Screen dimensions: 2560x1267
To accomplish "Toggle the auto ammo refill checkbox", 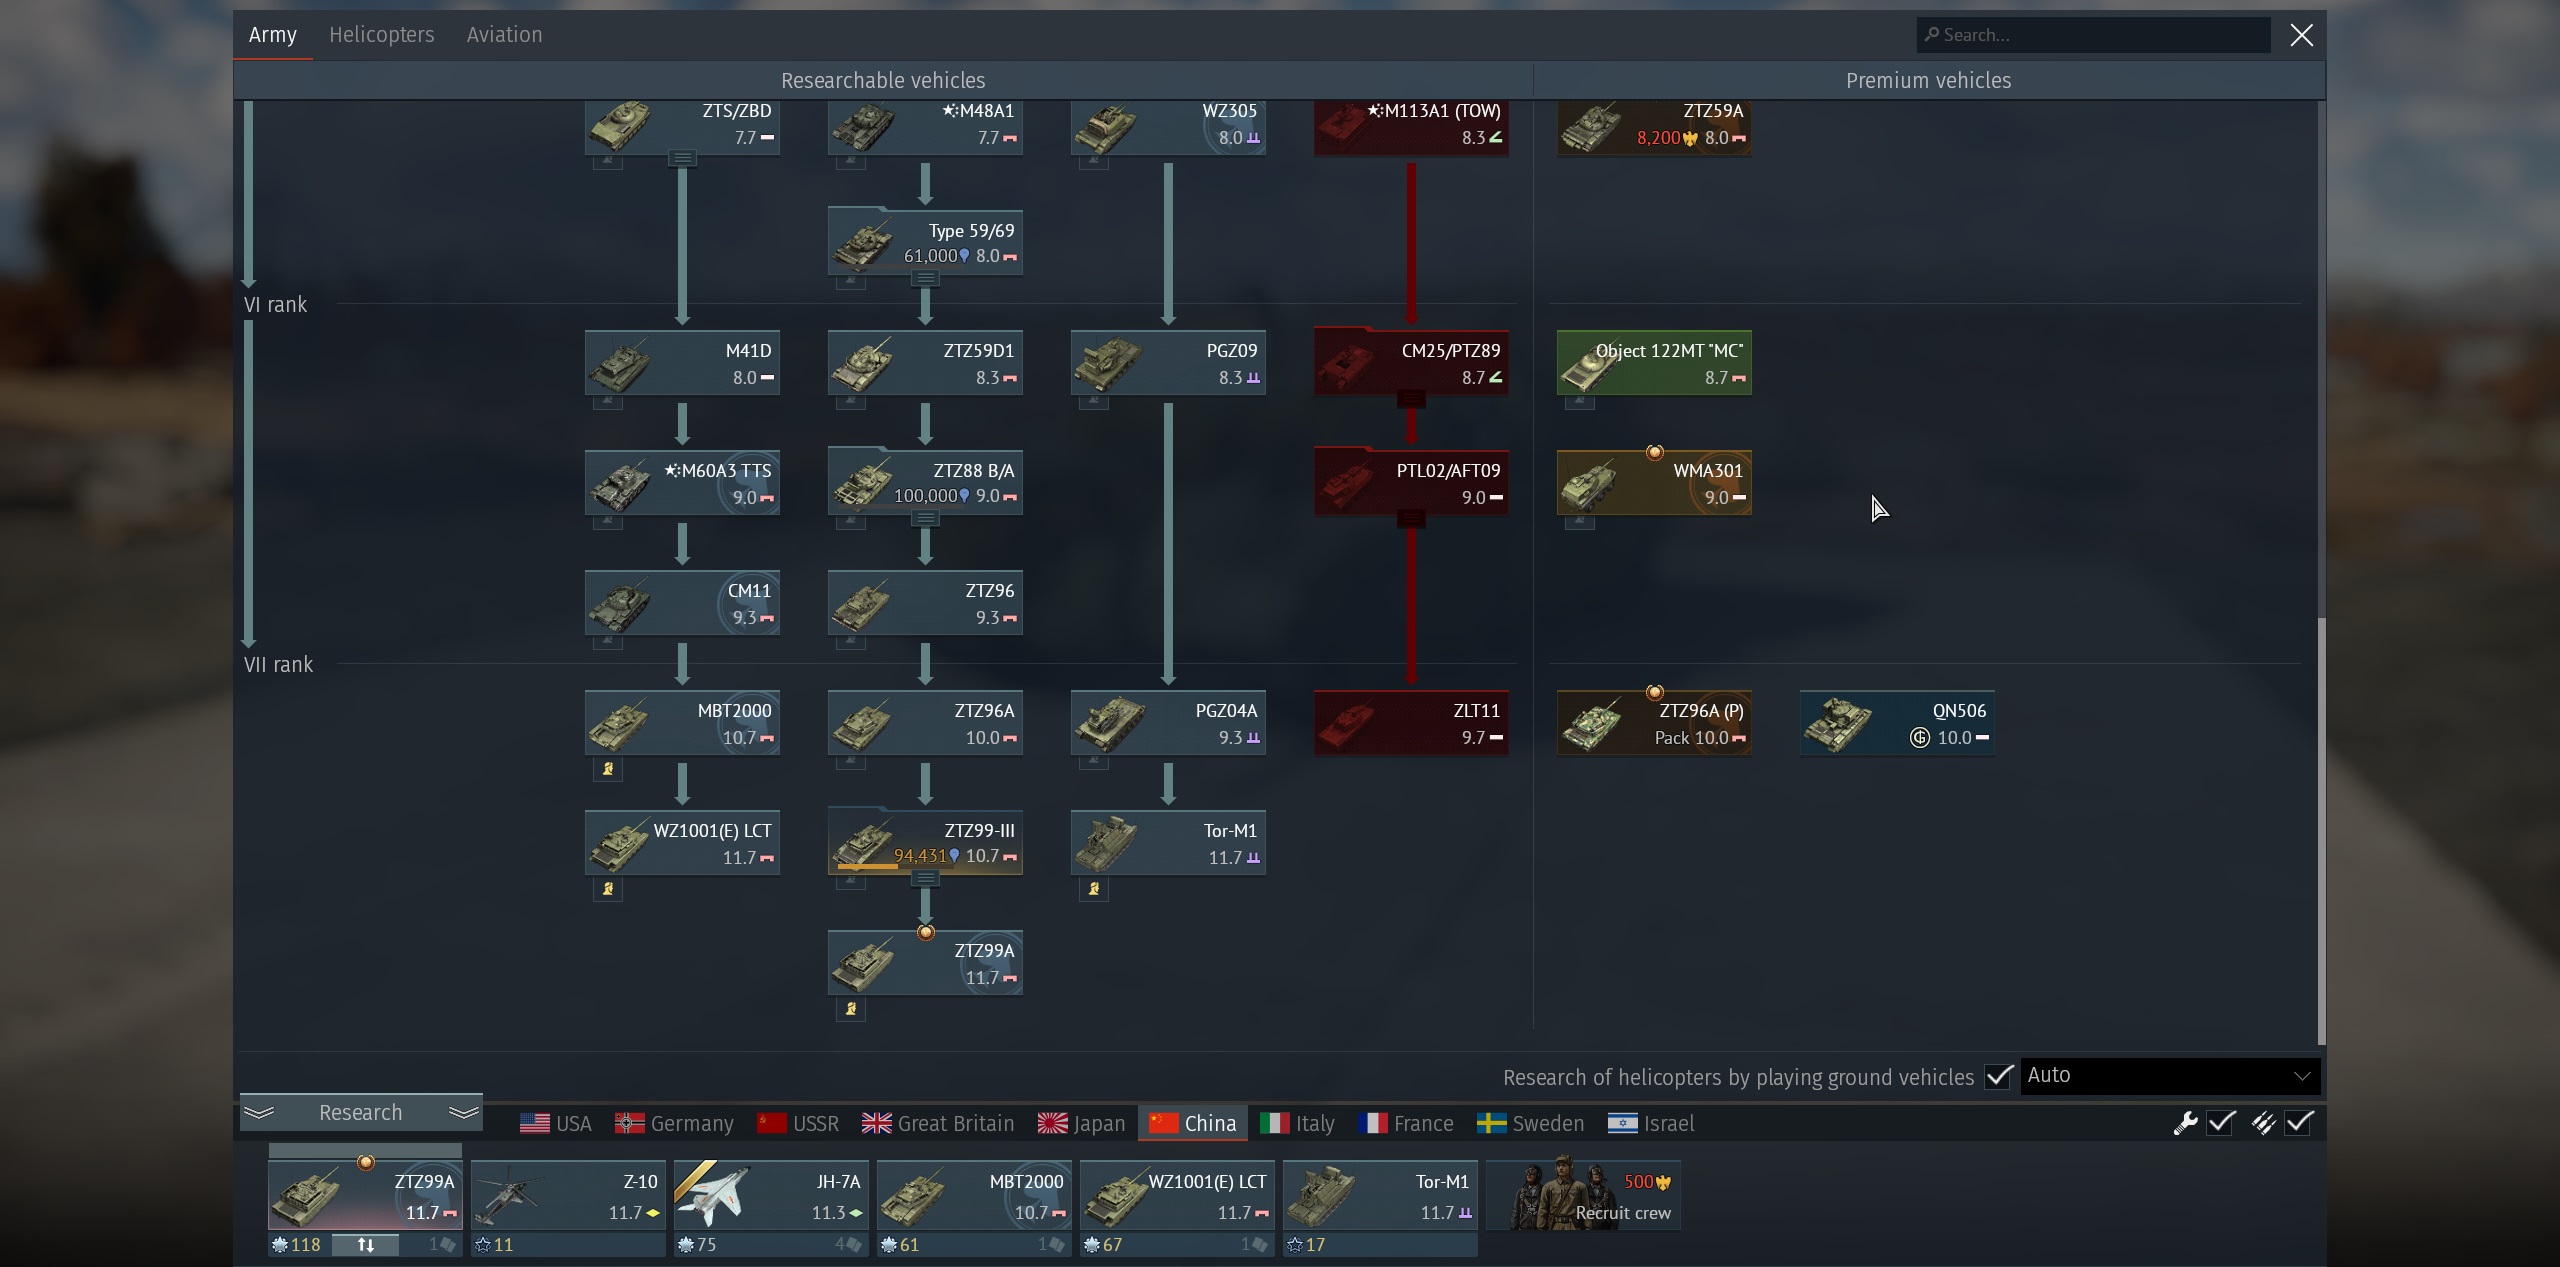I will [2299, 1123].
